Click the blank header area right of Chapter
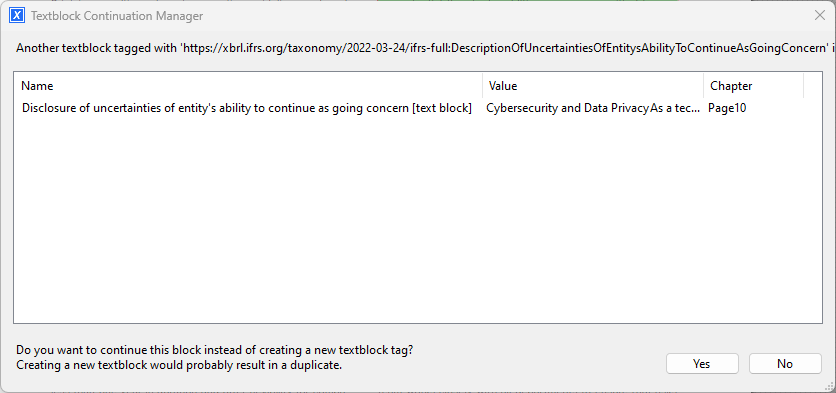 click(x=813, y=86)
